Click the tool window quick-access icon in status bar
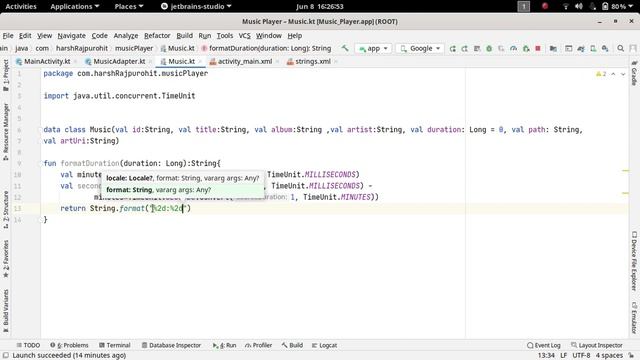Viewport: 640px width, 360px height. [6, 356]
